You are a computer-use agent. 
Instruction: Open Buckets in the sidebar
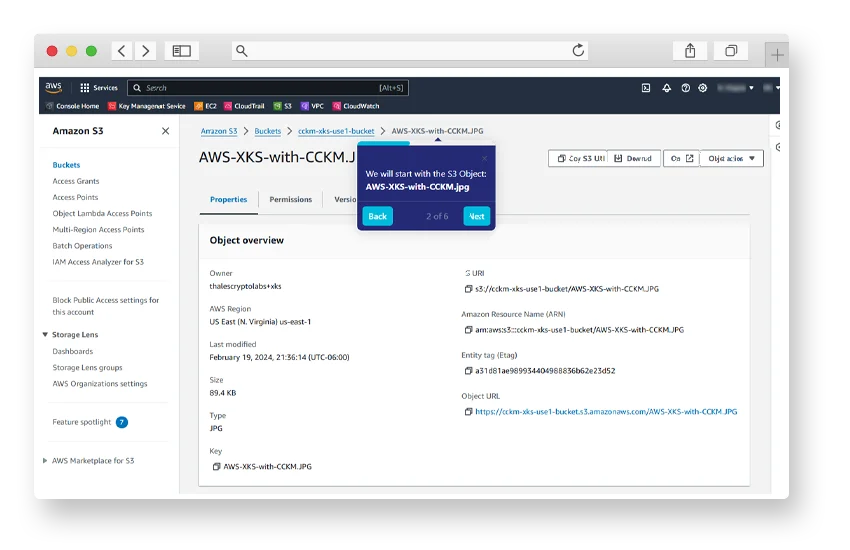[x=66, y=165]
